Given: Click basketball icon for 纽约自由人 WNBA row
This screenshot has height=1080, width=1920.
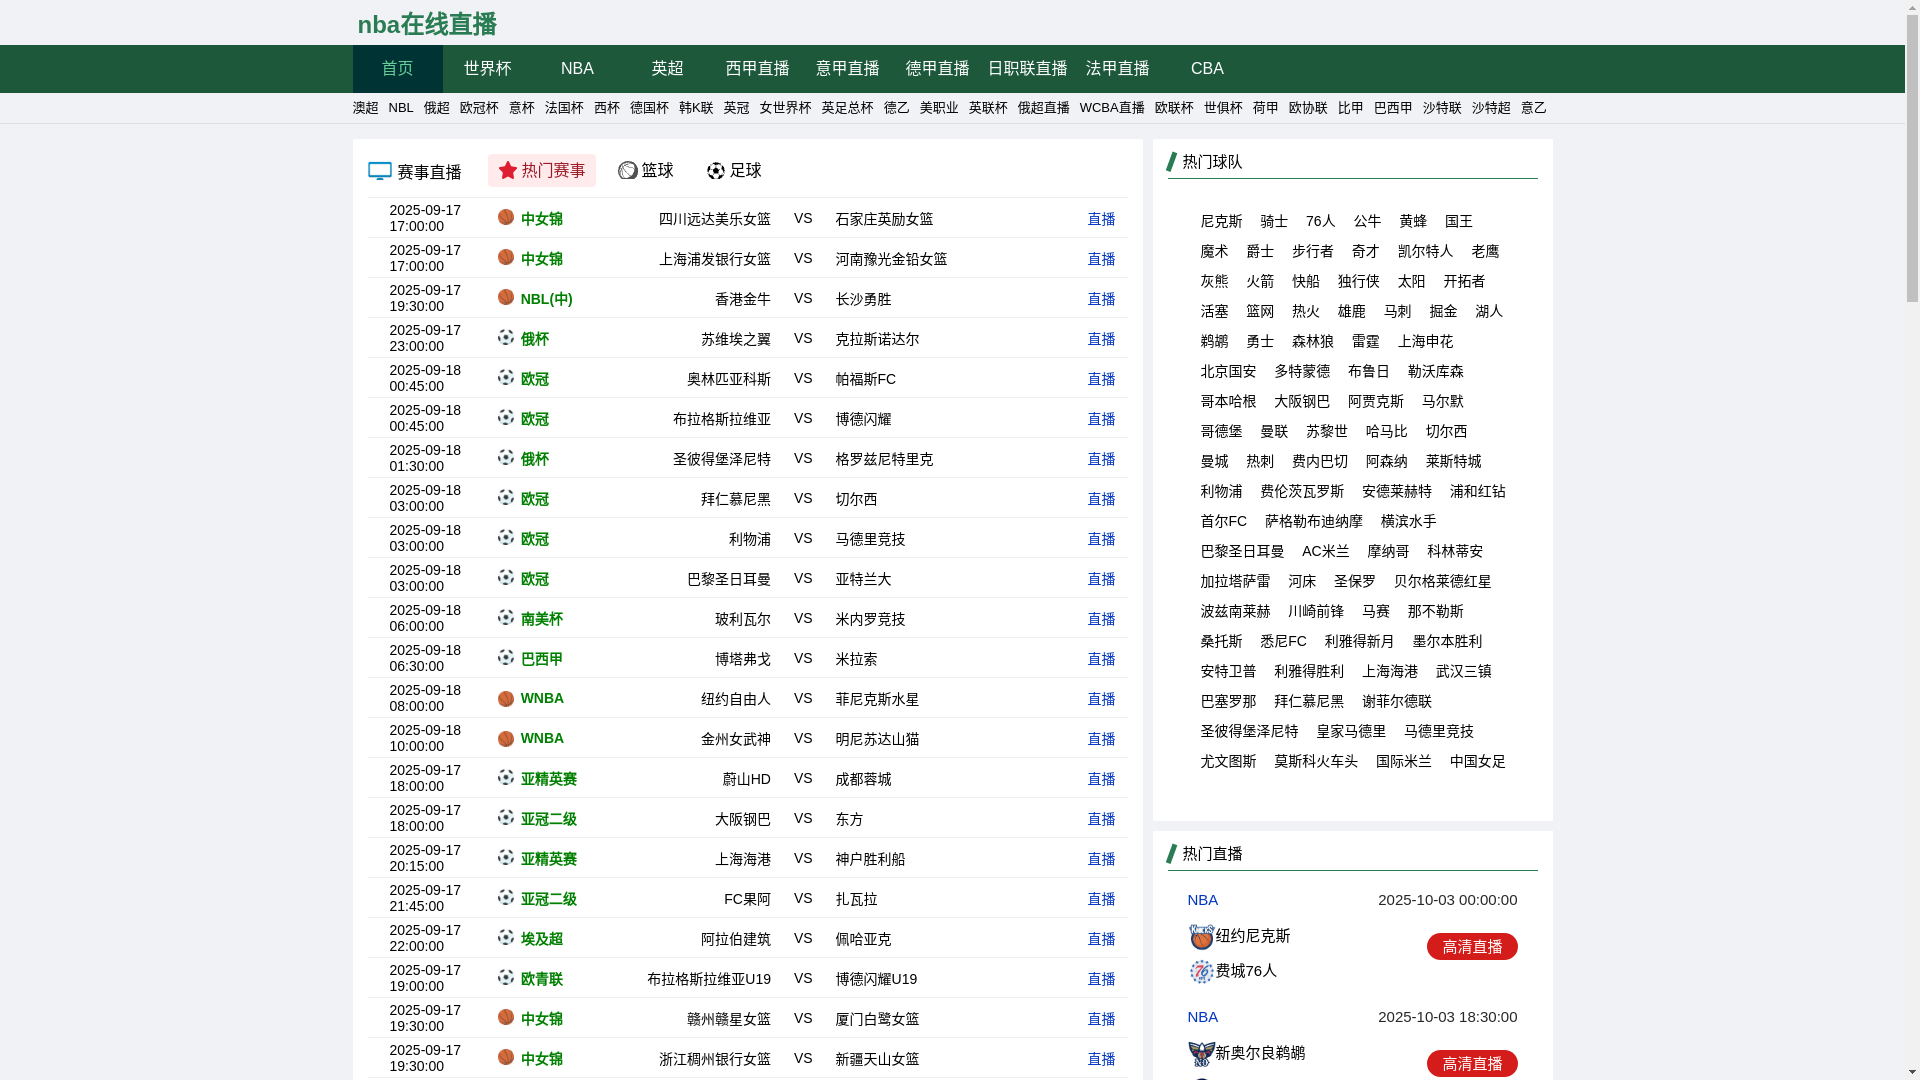Looking at the screenshot, I should [x=506, y=699].
